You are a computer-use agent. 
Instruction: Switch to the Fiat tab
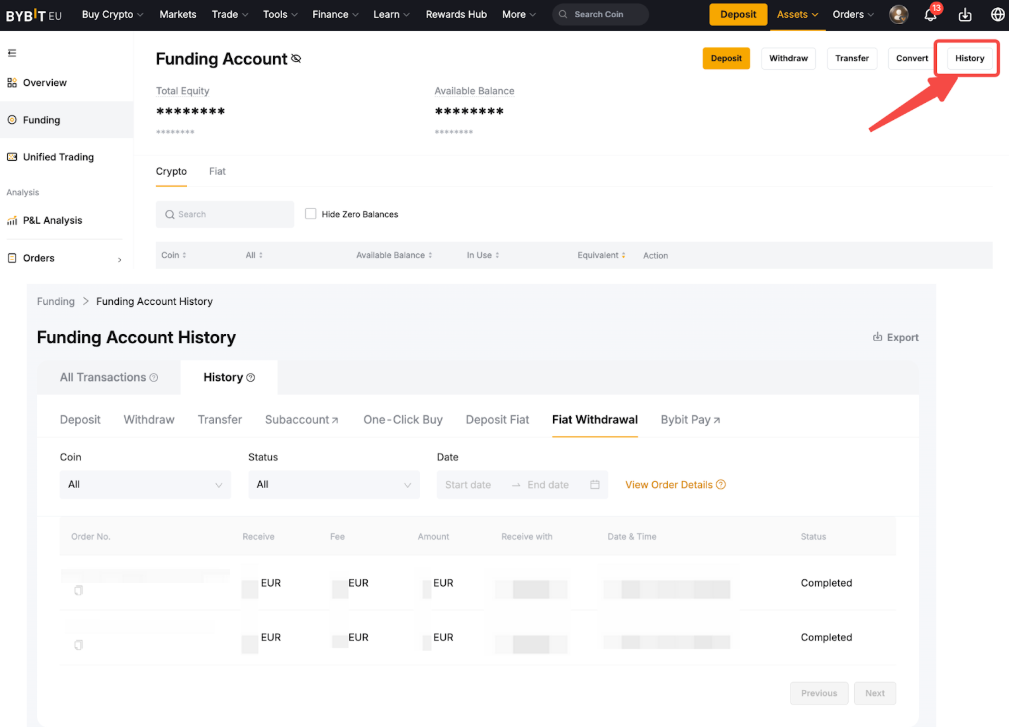point(217,172)
